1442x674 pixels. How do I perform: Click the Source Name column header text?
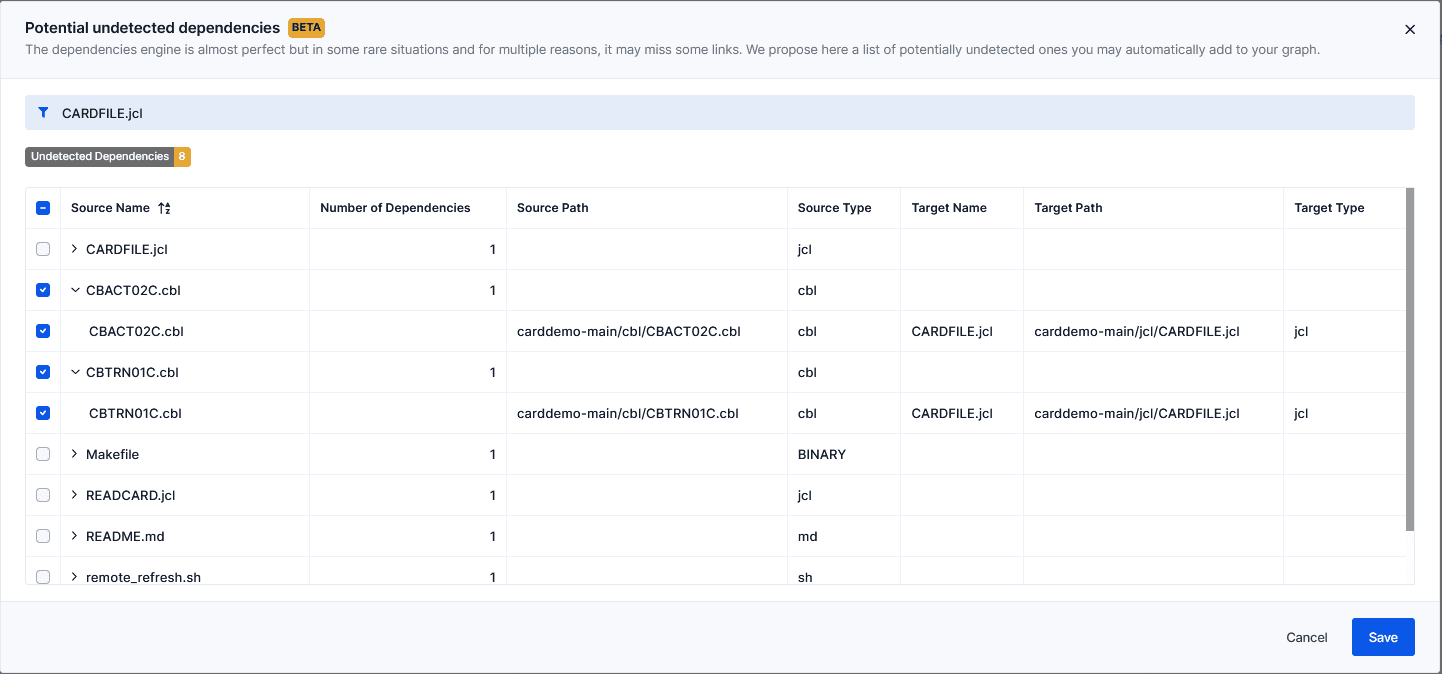[x=110, y=208]
